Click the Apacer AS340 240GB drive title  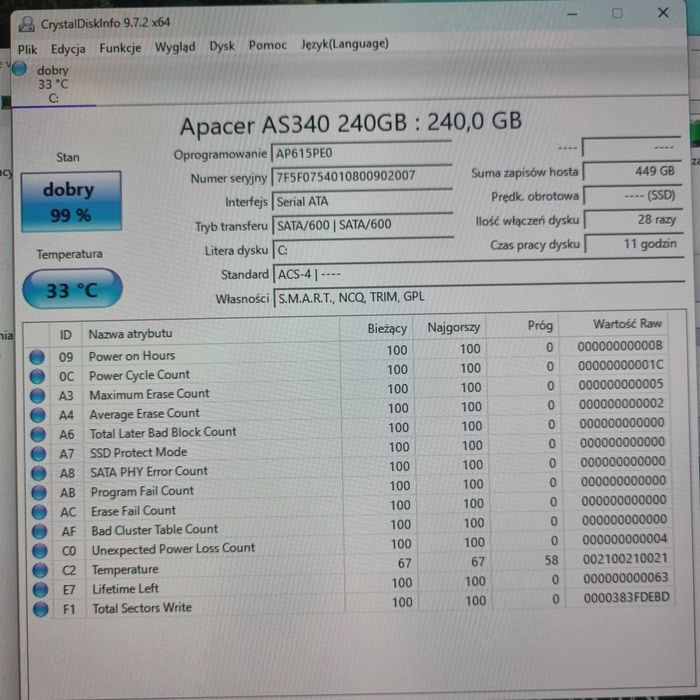point(350,123)
